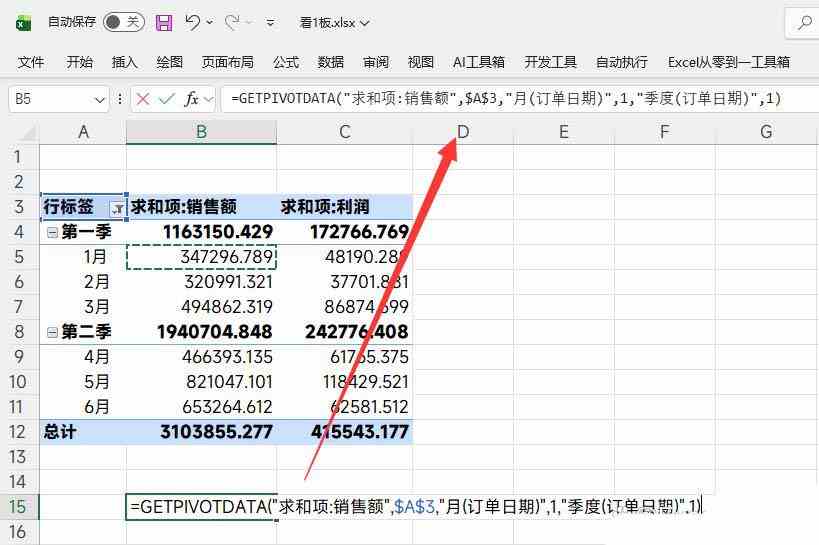Open the 开发工具 tab
The height and width of the screenshot is (545, 819).
coord(551,62)
